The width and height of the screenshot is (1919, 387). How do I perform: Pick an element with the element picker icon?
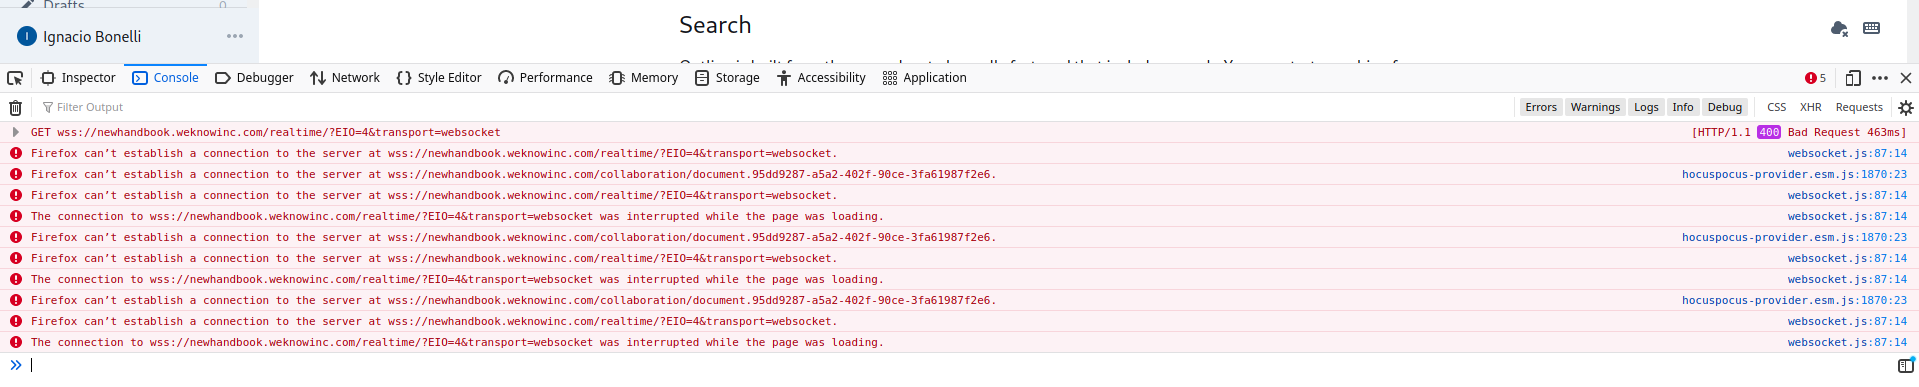[15, 78]
